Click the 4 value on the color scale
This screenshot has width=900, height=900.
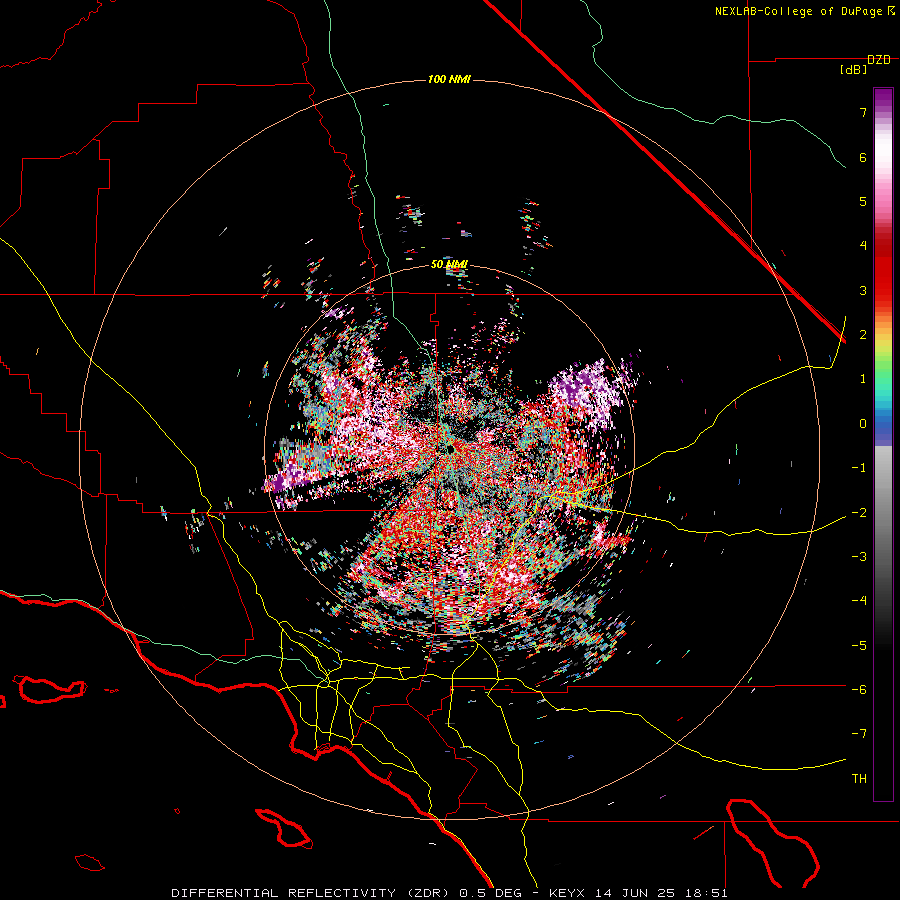[x=863, y=246]
